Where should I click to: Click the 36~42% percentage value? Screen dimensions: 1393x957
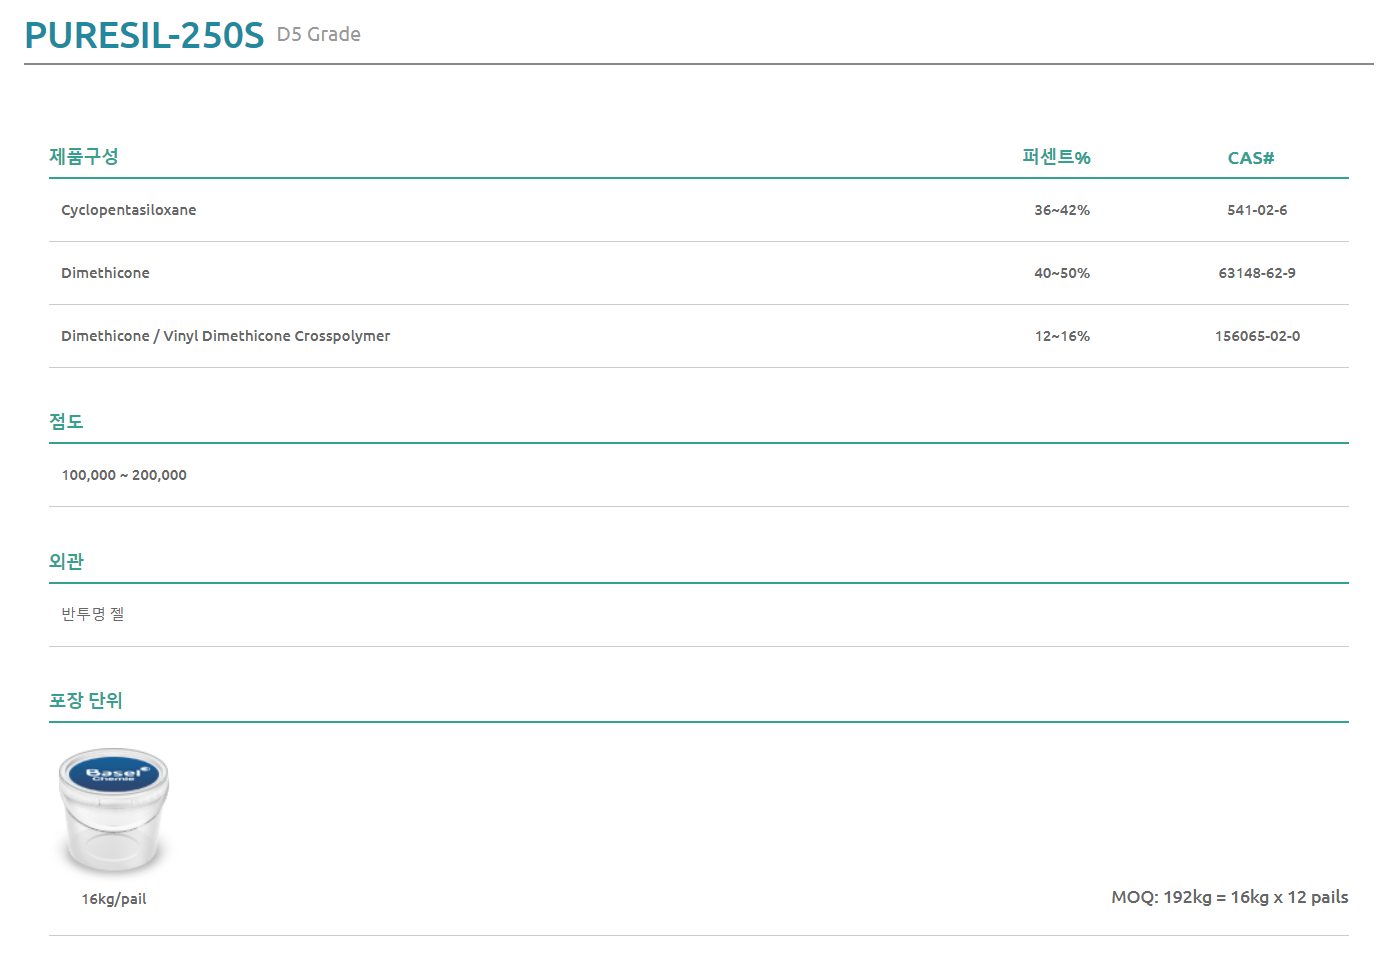pos(1062,210)
